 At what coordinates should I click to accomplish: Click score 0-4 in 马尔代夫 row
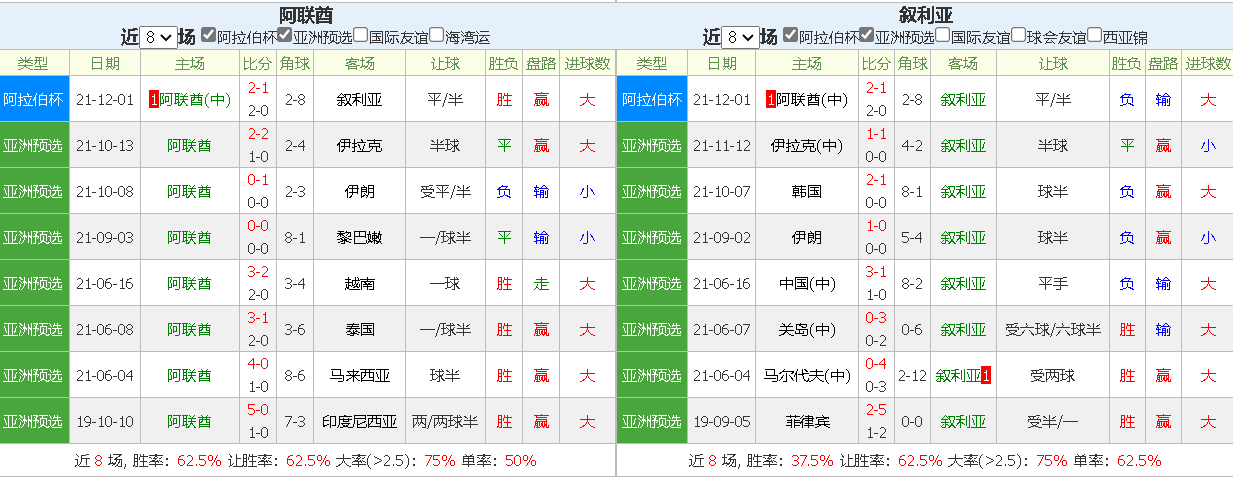point(877,364)
